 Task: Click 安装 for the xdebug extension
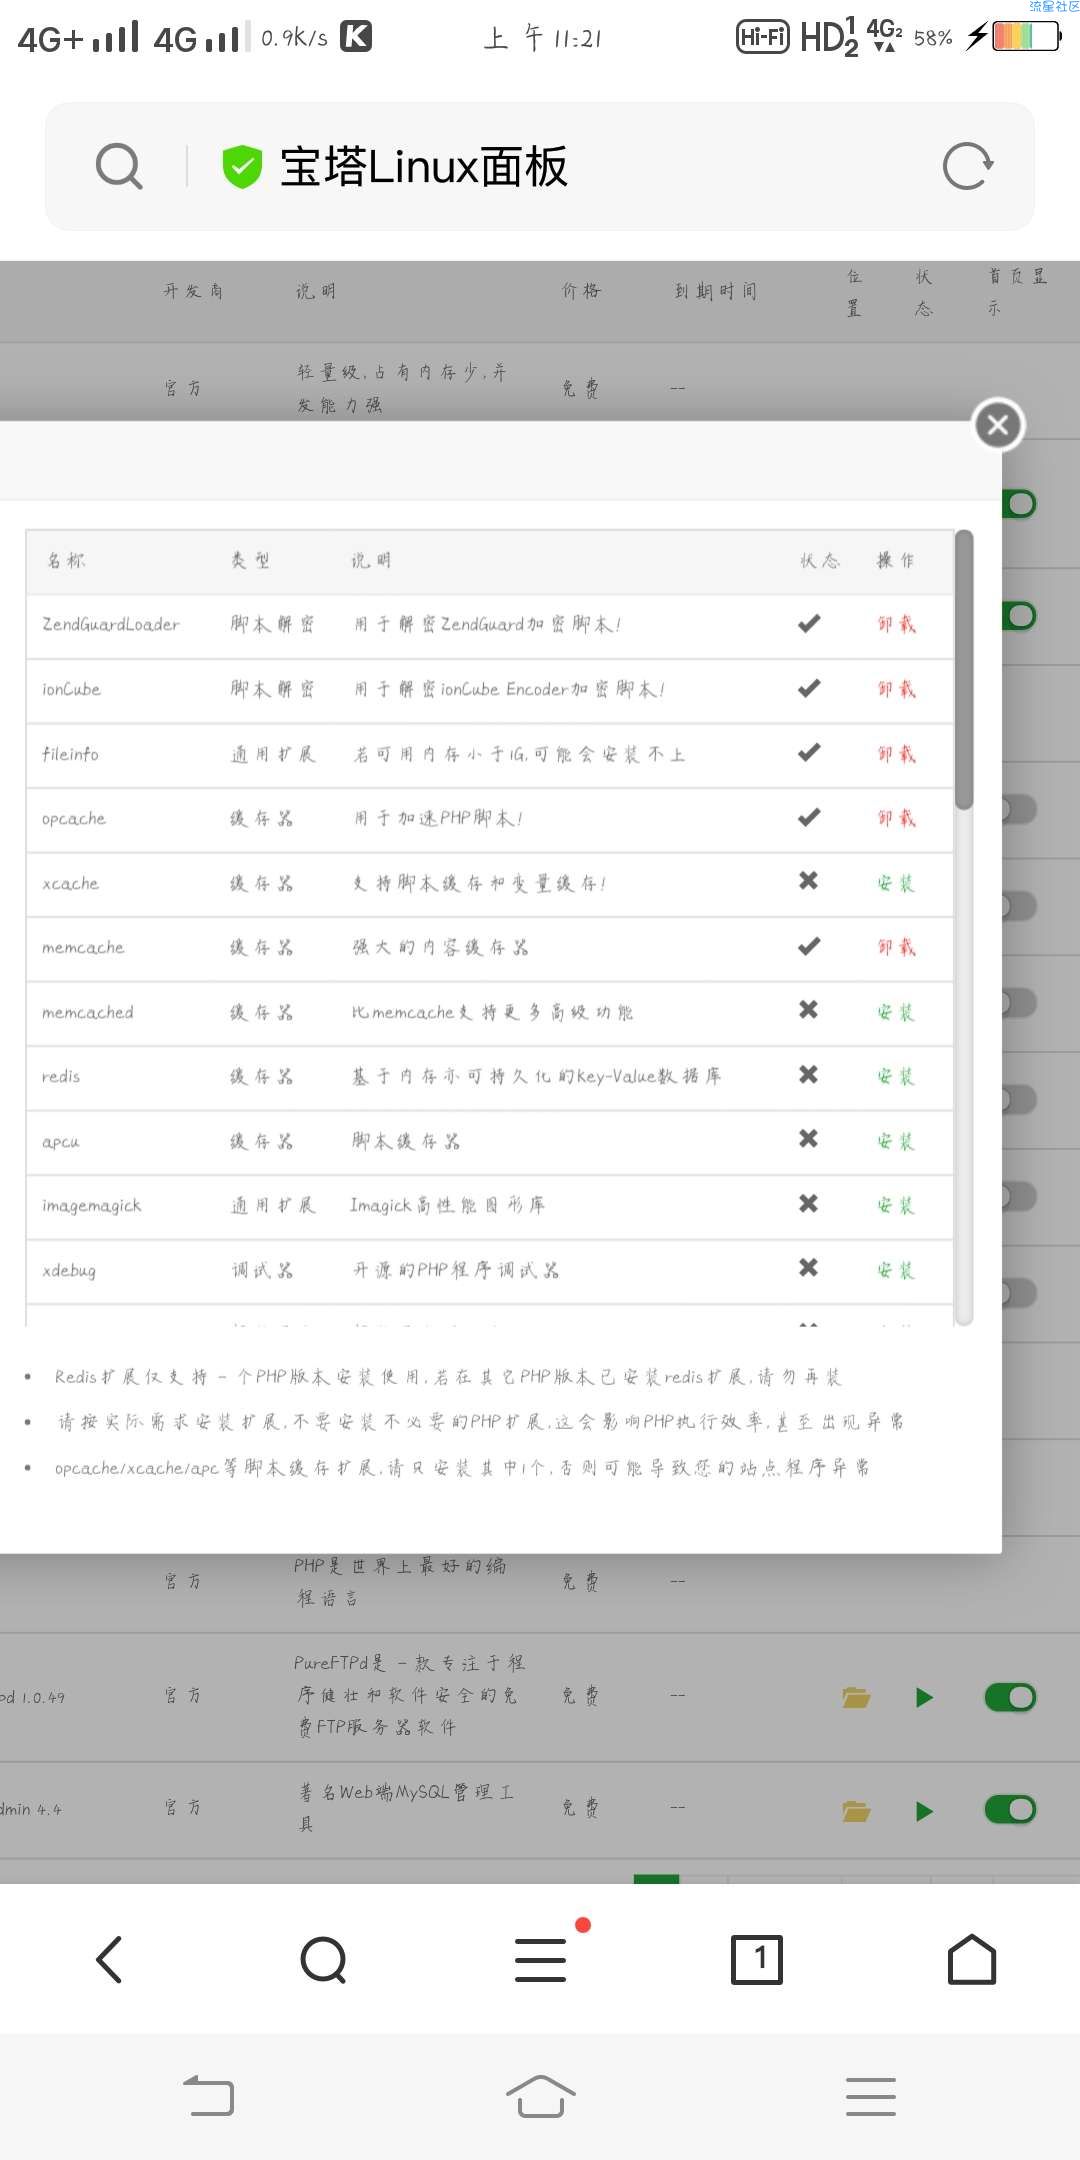pos(896,1270)
